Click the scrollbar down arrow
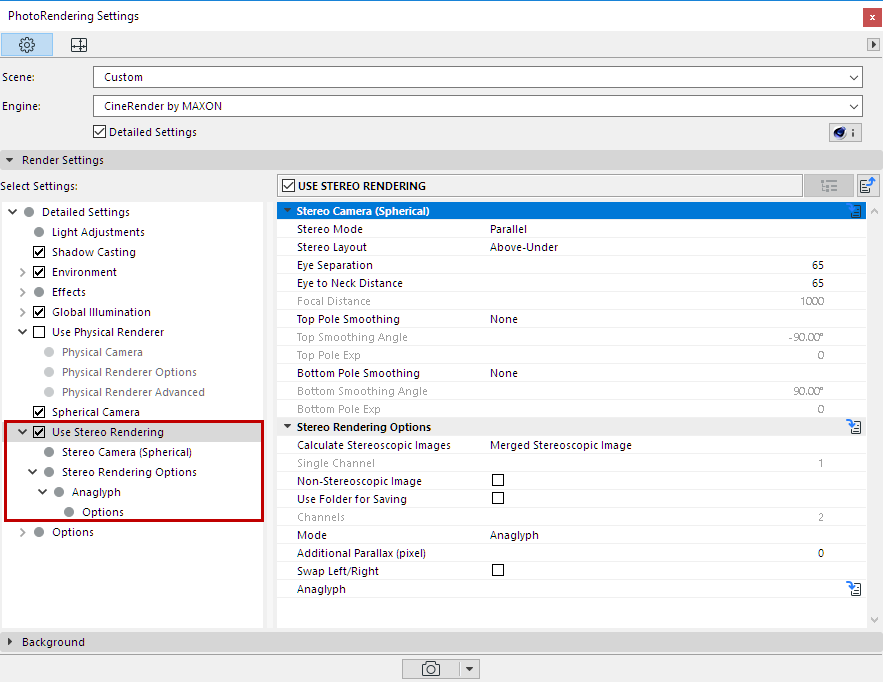The image size is (883, 682). coord(874,619)
